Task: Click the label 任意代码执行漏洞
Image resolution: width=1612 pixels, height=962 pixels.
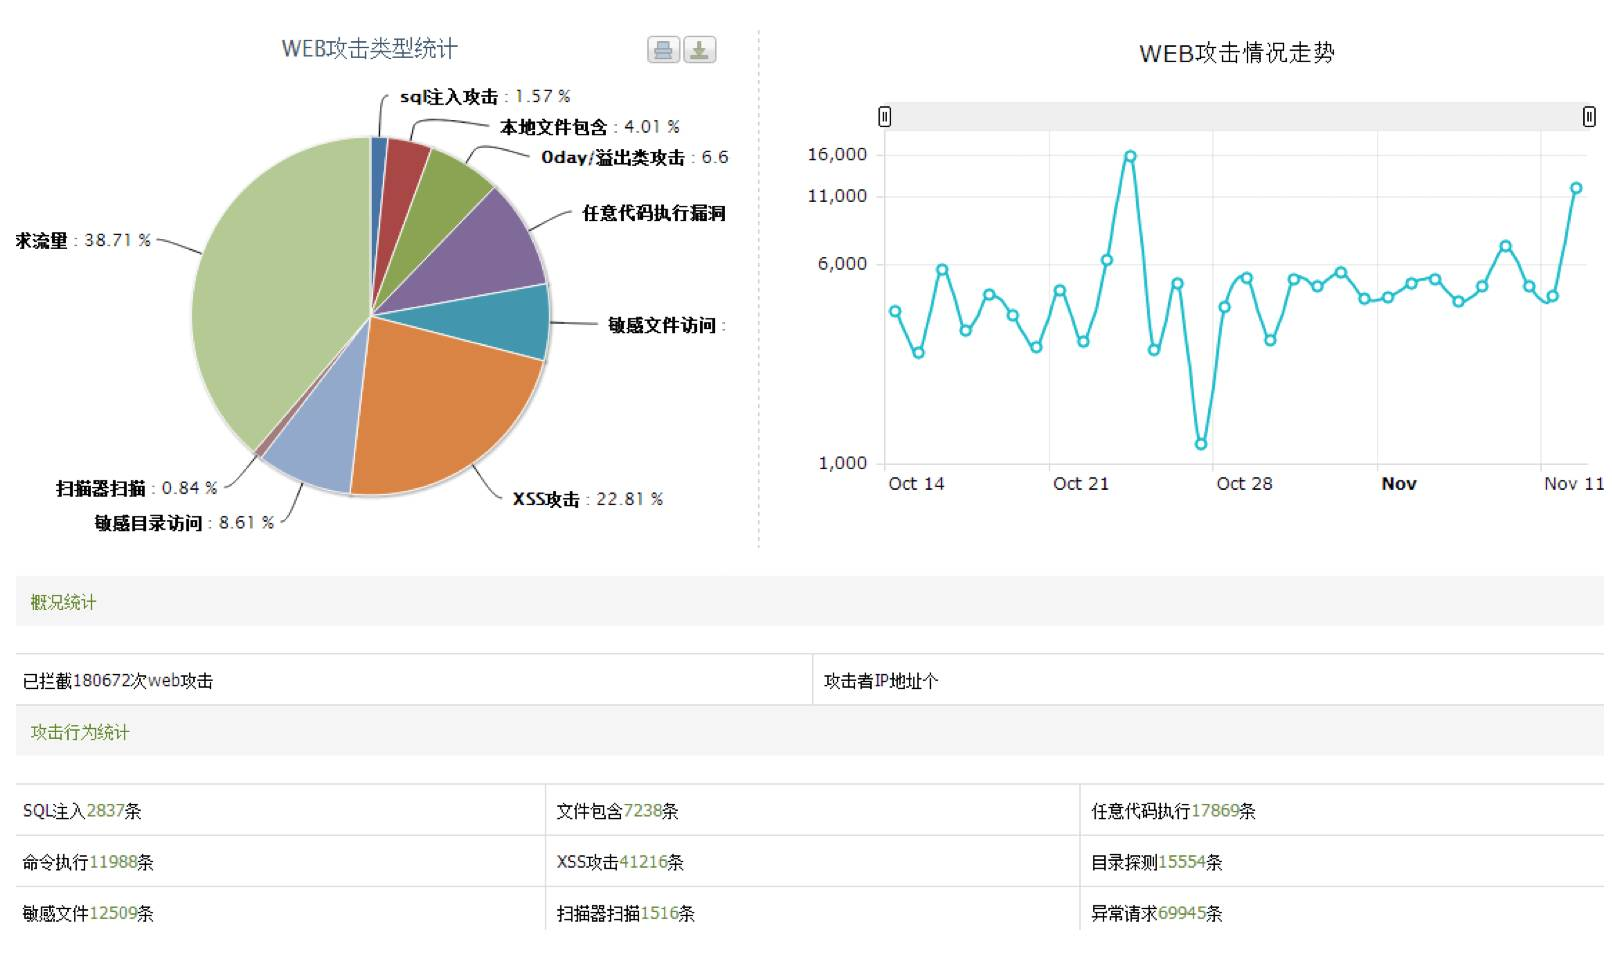Action: pyautogui.click(x=654, y=213)
